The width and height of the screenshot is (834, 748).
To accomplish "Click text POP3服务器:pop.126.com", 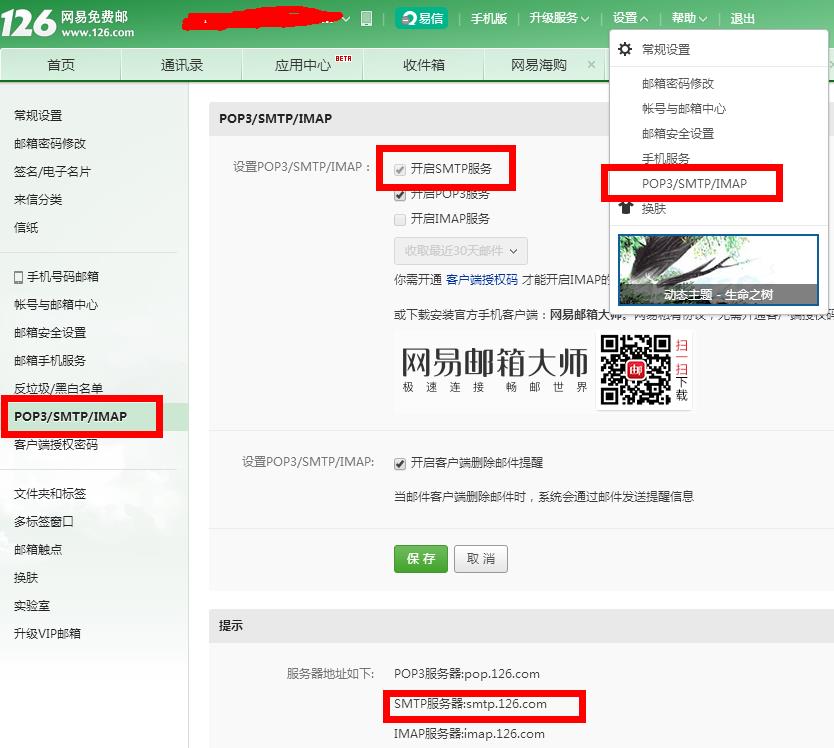I will [x=466, y=674].
